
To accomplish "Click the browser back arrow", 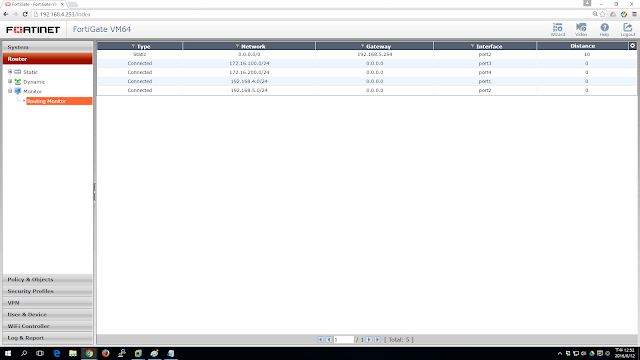I will click(x=6, y=14).
